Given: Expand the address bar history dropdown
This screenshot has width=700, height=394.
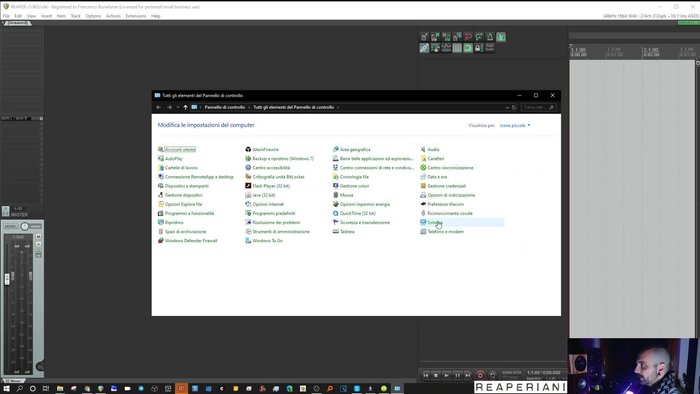Looking at the screenshot, I should pyautogui.click(x=507, y=108).
